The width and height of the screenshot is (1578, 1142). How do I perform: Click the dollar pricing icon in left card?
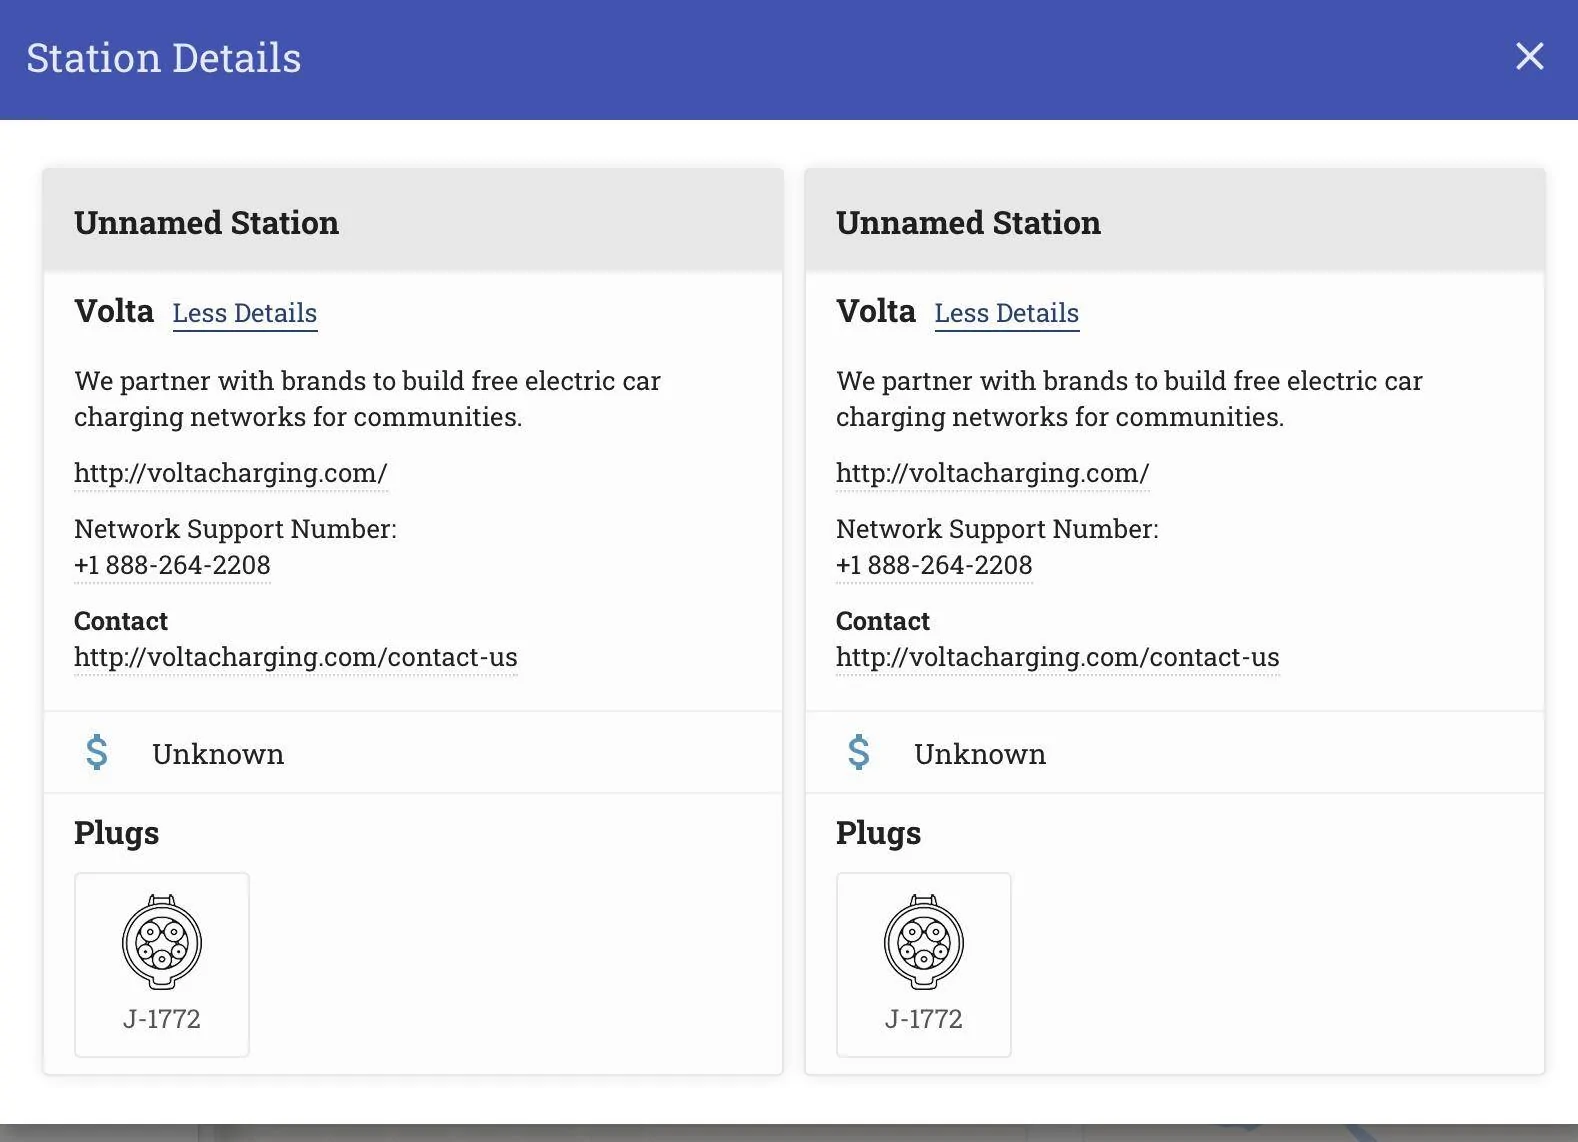pyautogui.click(x=97, y=753)
